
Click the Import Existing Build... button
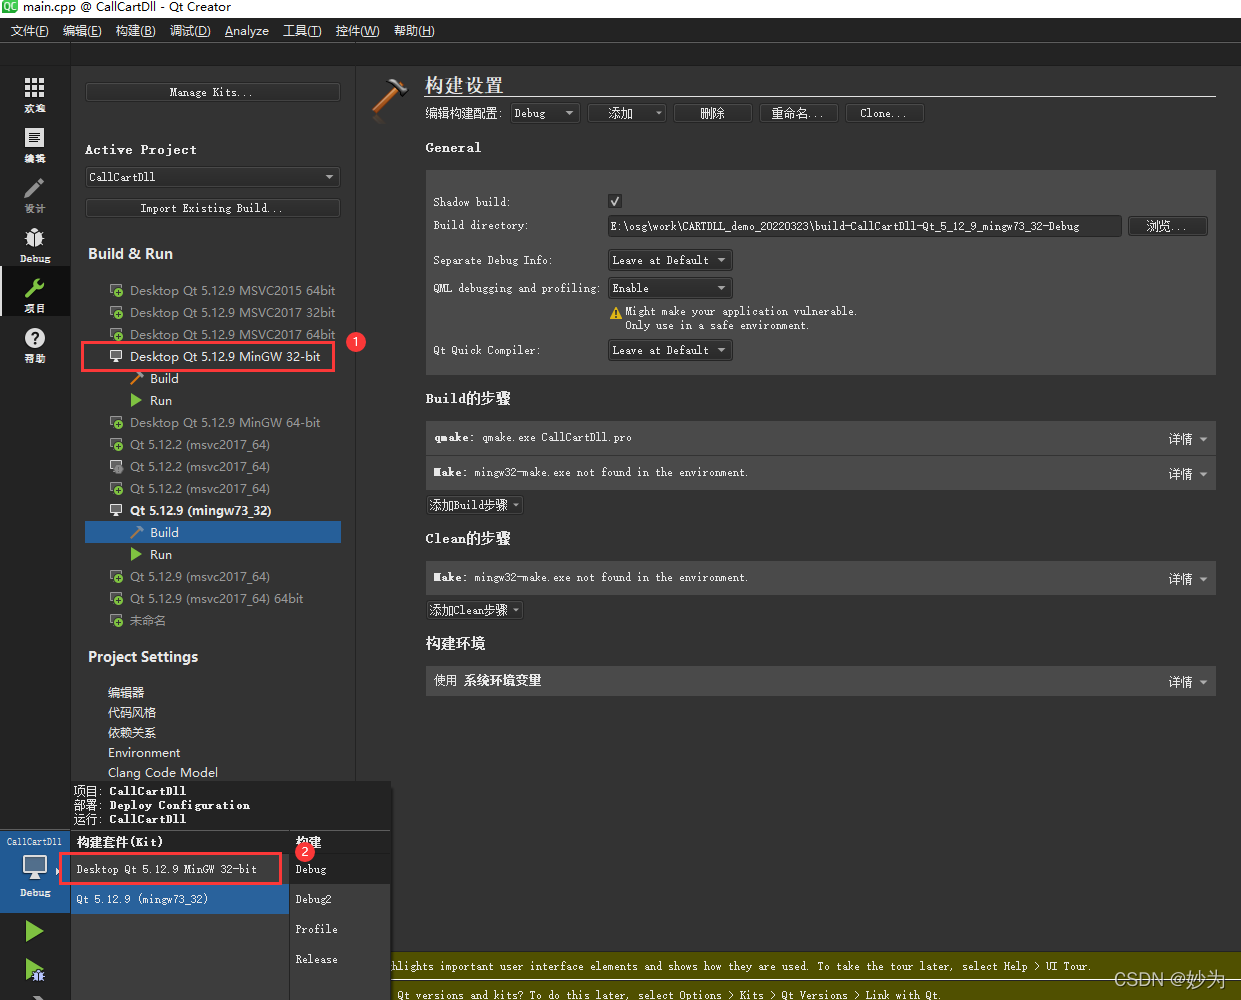[213, 208]
